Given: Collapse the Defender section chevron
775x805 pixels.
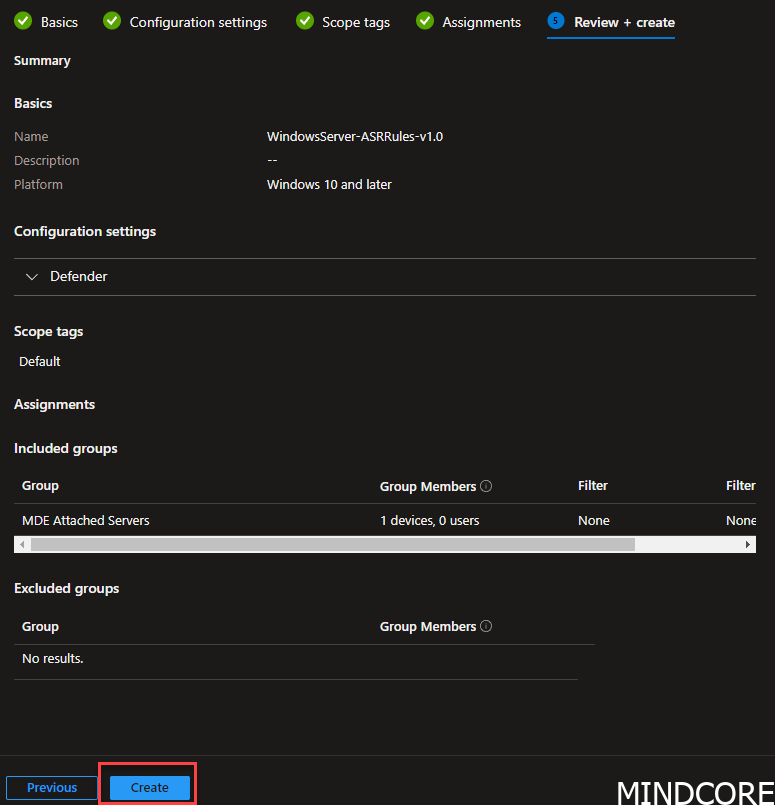Looking at the screenshot, I should point(32,277).
